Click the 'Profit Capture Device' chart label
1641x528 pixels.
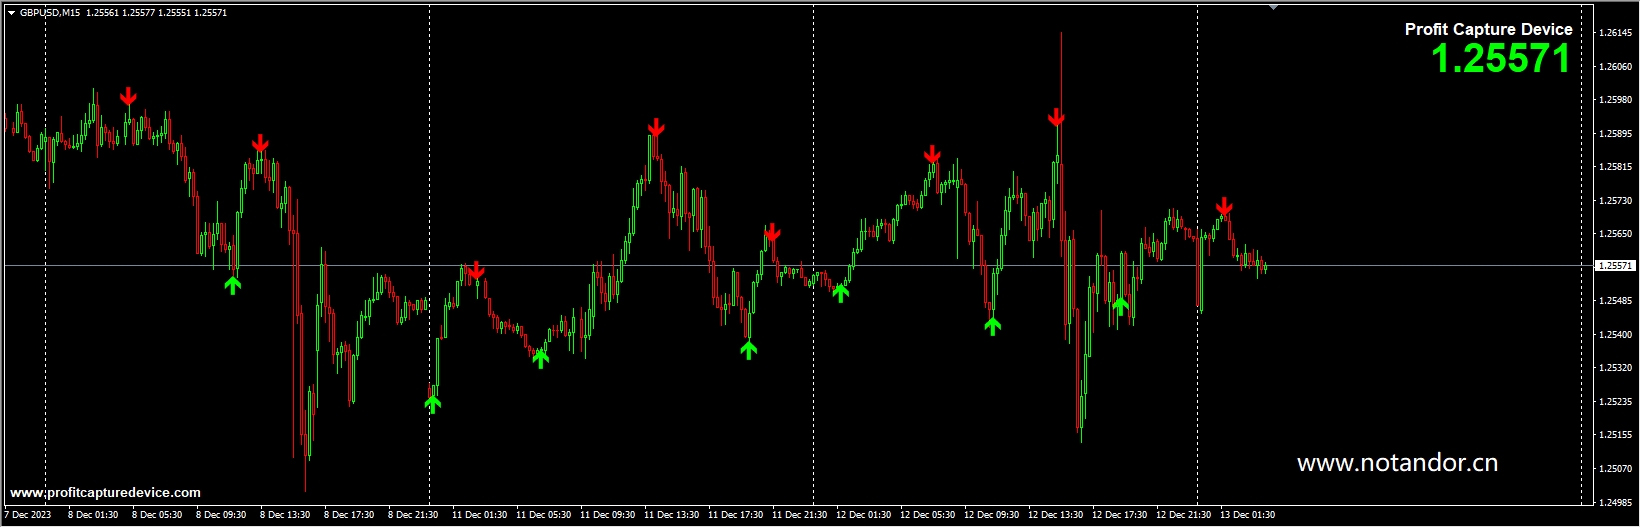click(x=1489, y=29)
